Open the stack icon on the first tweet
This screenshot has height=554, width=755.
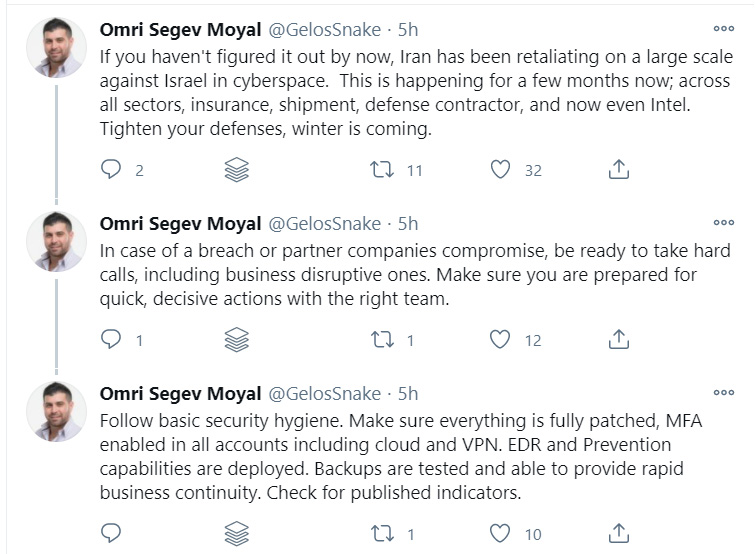[237, 170]
